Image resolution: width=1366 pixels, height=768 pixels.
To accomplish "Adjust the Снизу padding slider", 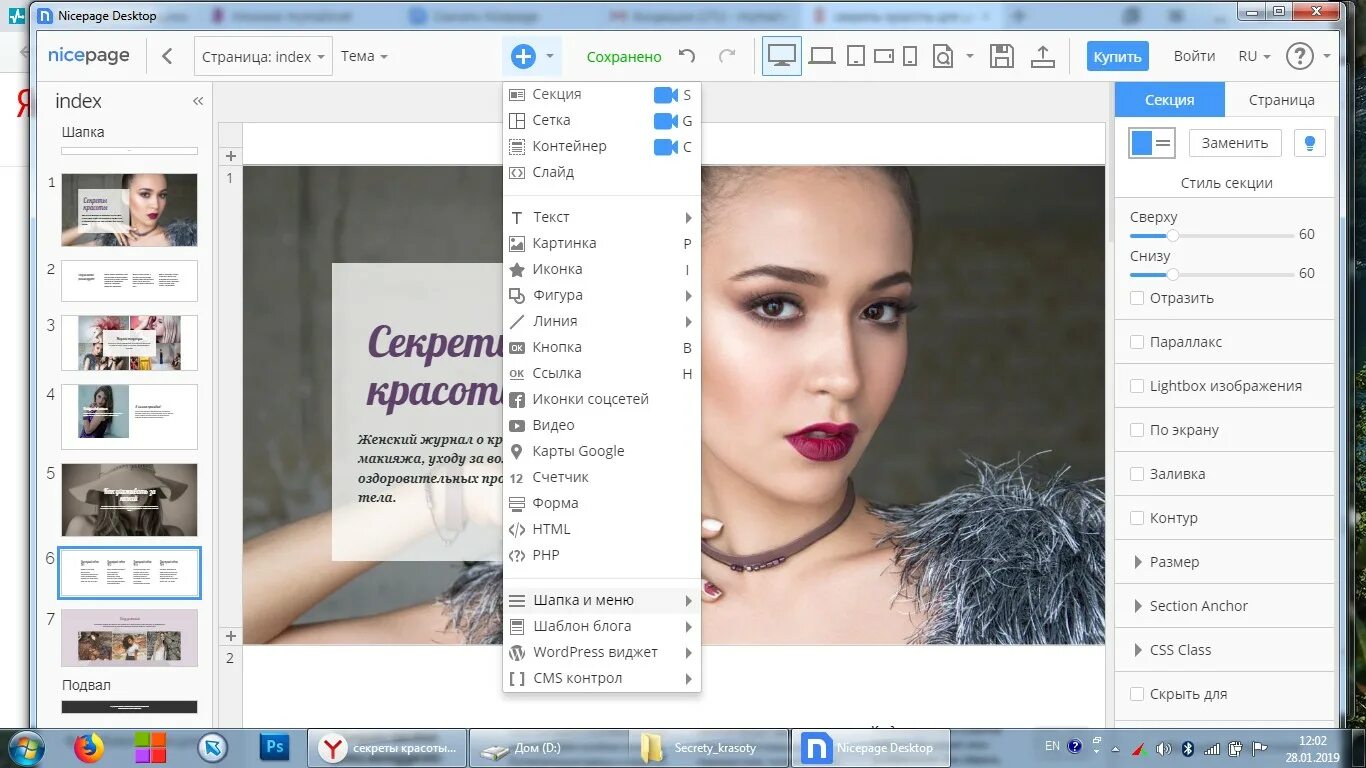I will (x=1173, y=274).
